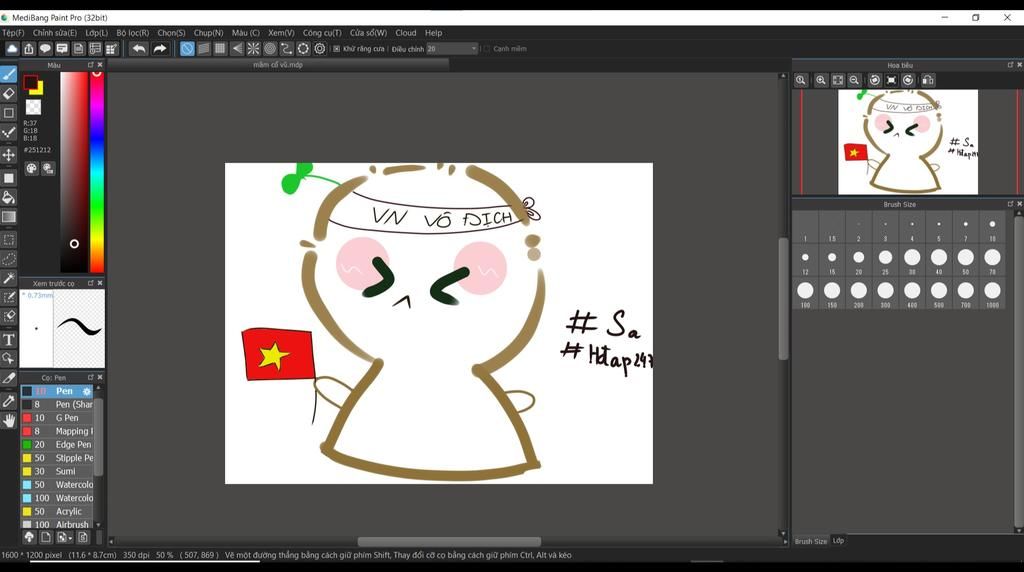Image resolution: width=1024 pixels, height=572 pixels.
Task: Zoom in on the navigator preview
Action: pyautogui.click(x=821, y=80)
